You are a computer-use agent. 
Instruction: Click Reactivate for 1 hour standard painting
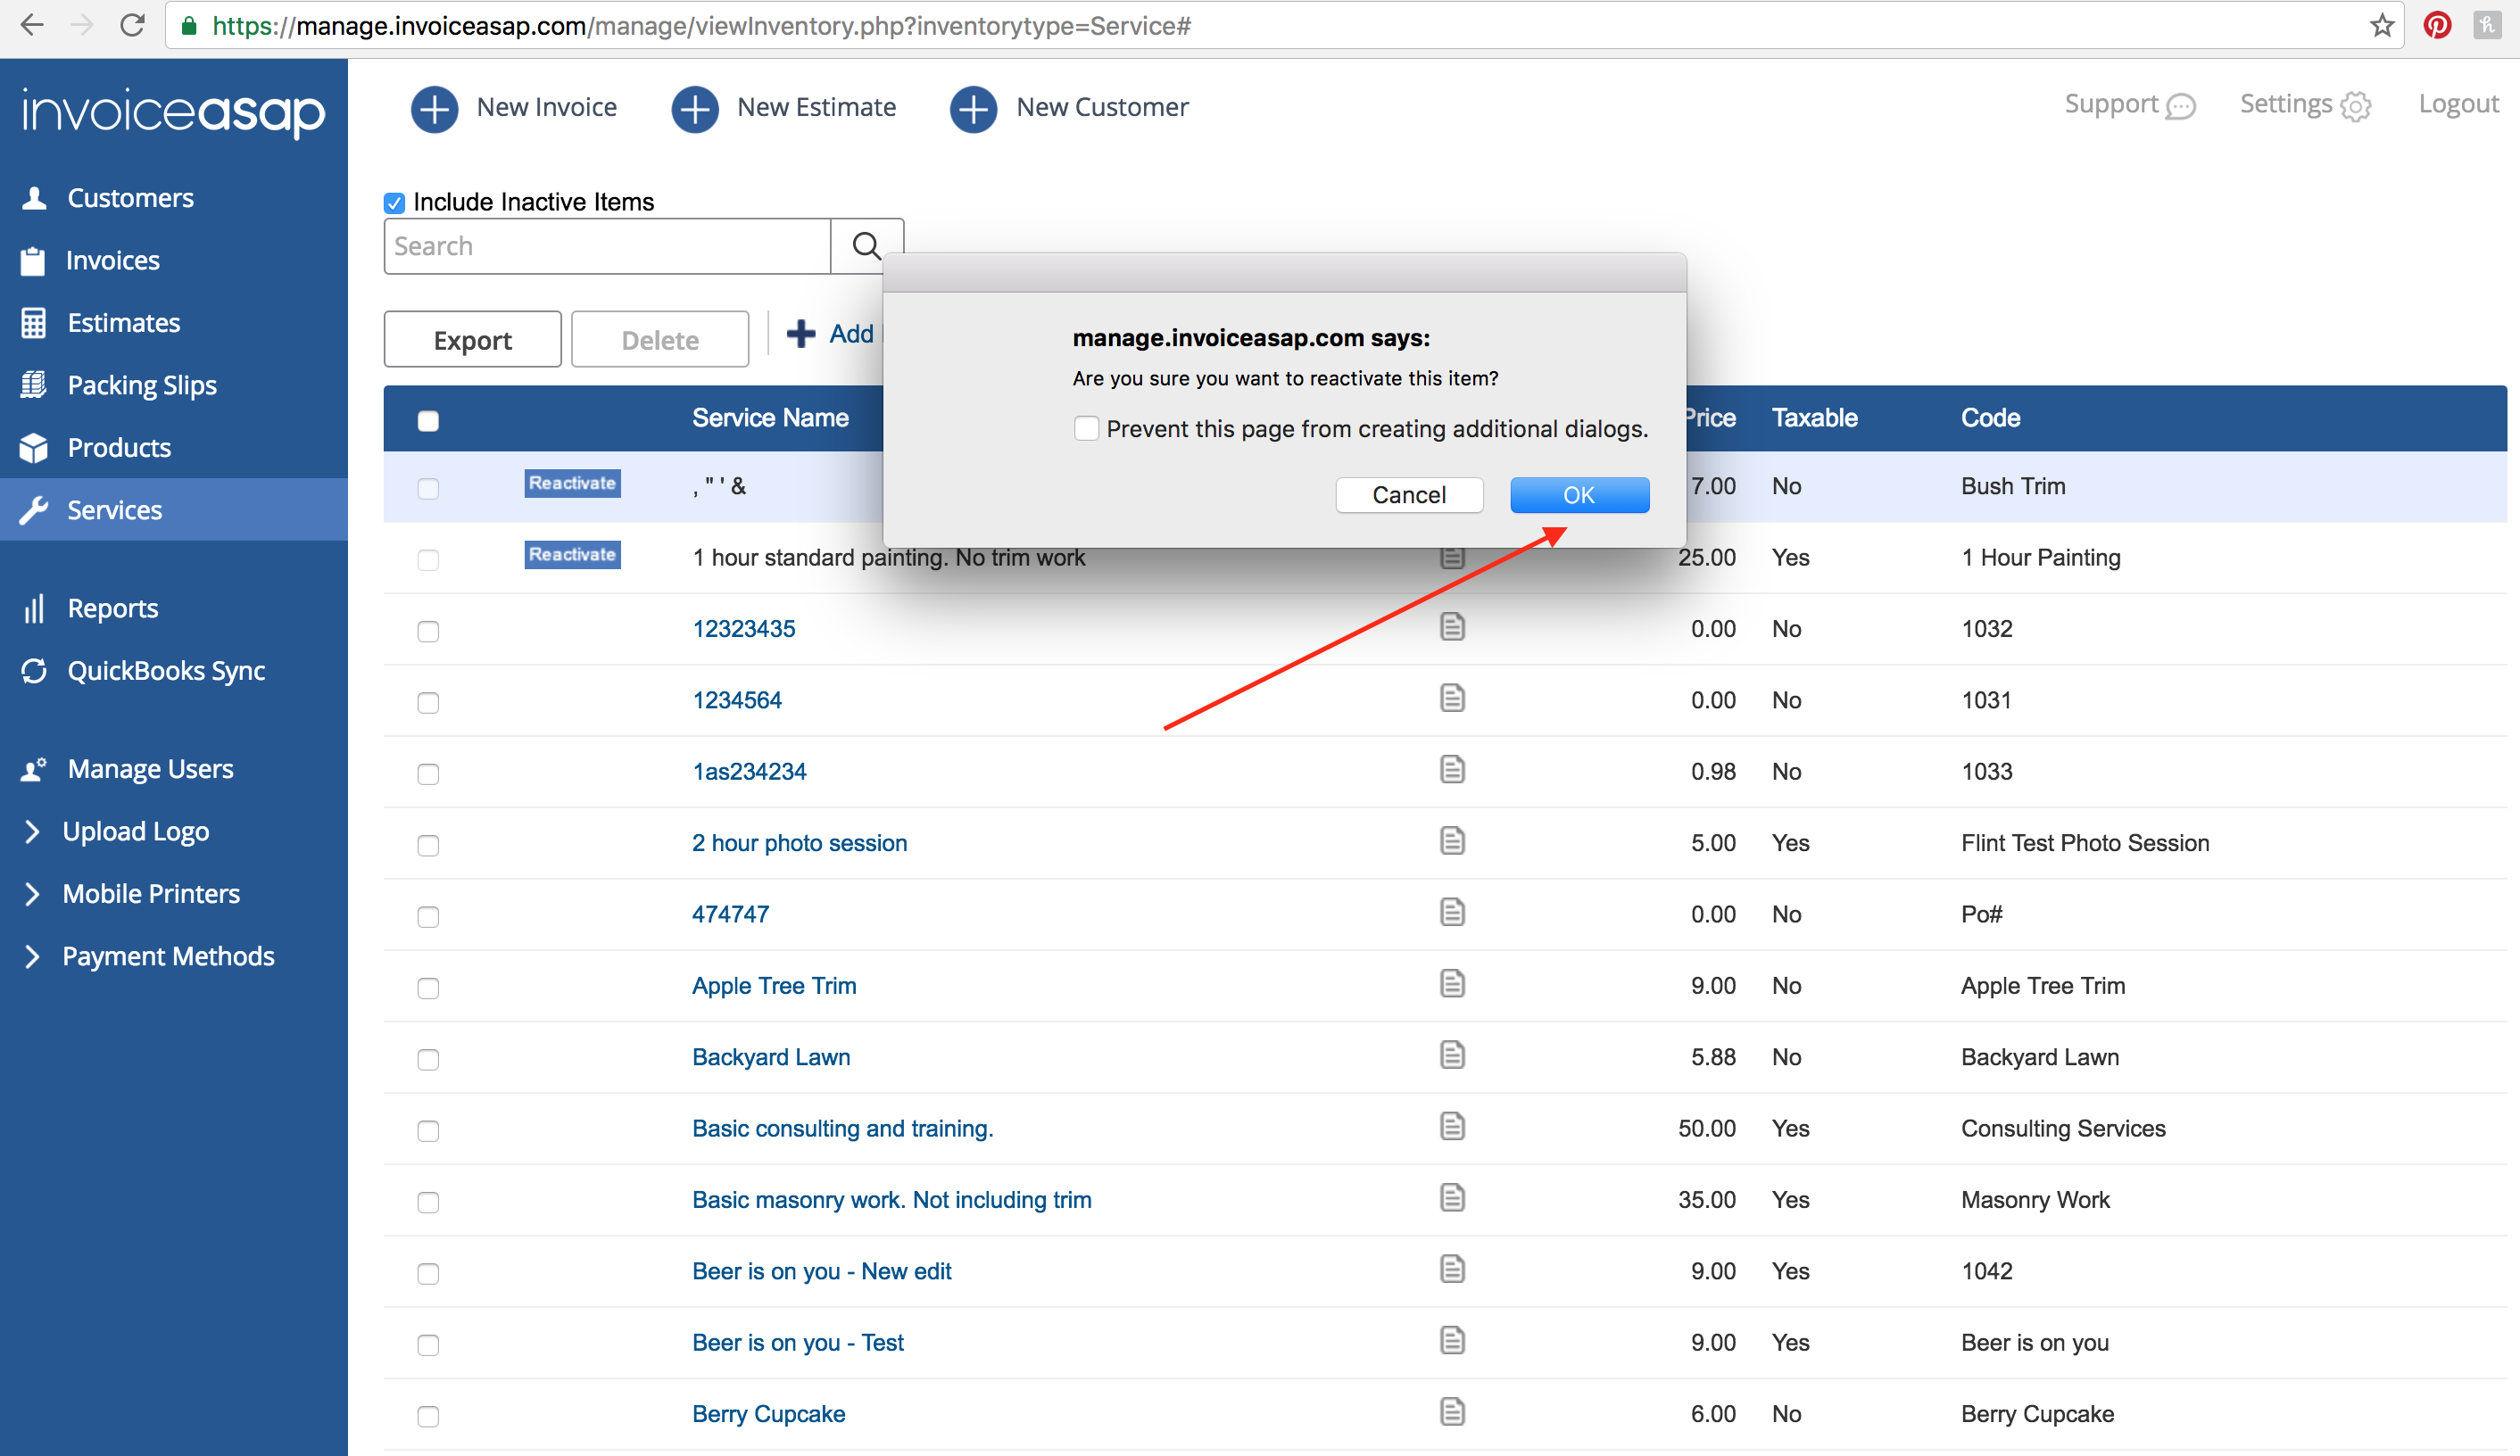point(572,554)
